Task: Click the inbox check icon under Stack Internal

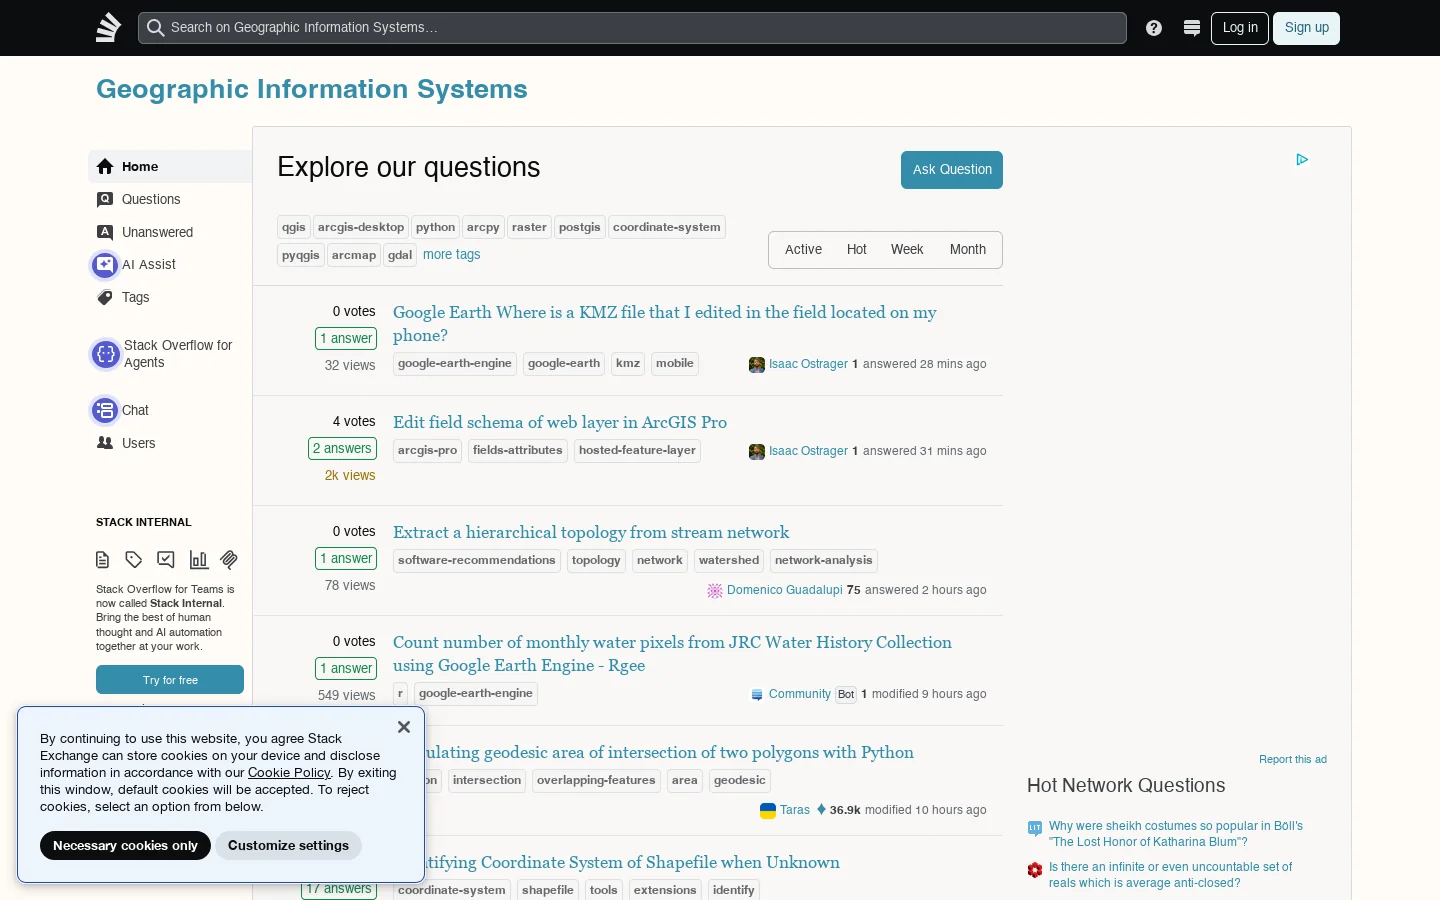Action: pyautogui.click(x=166, y=560)
